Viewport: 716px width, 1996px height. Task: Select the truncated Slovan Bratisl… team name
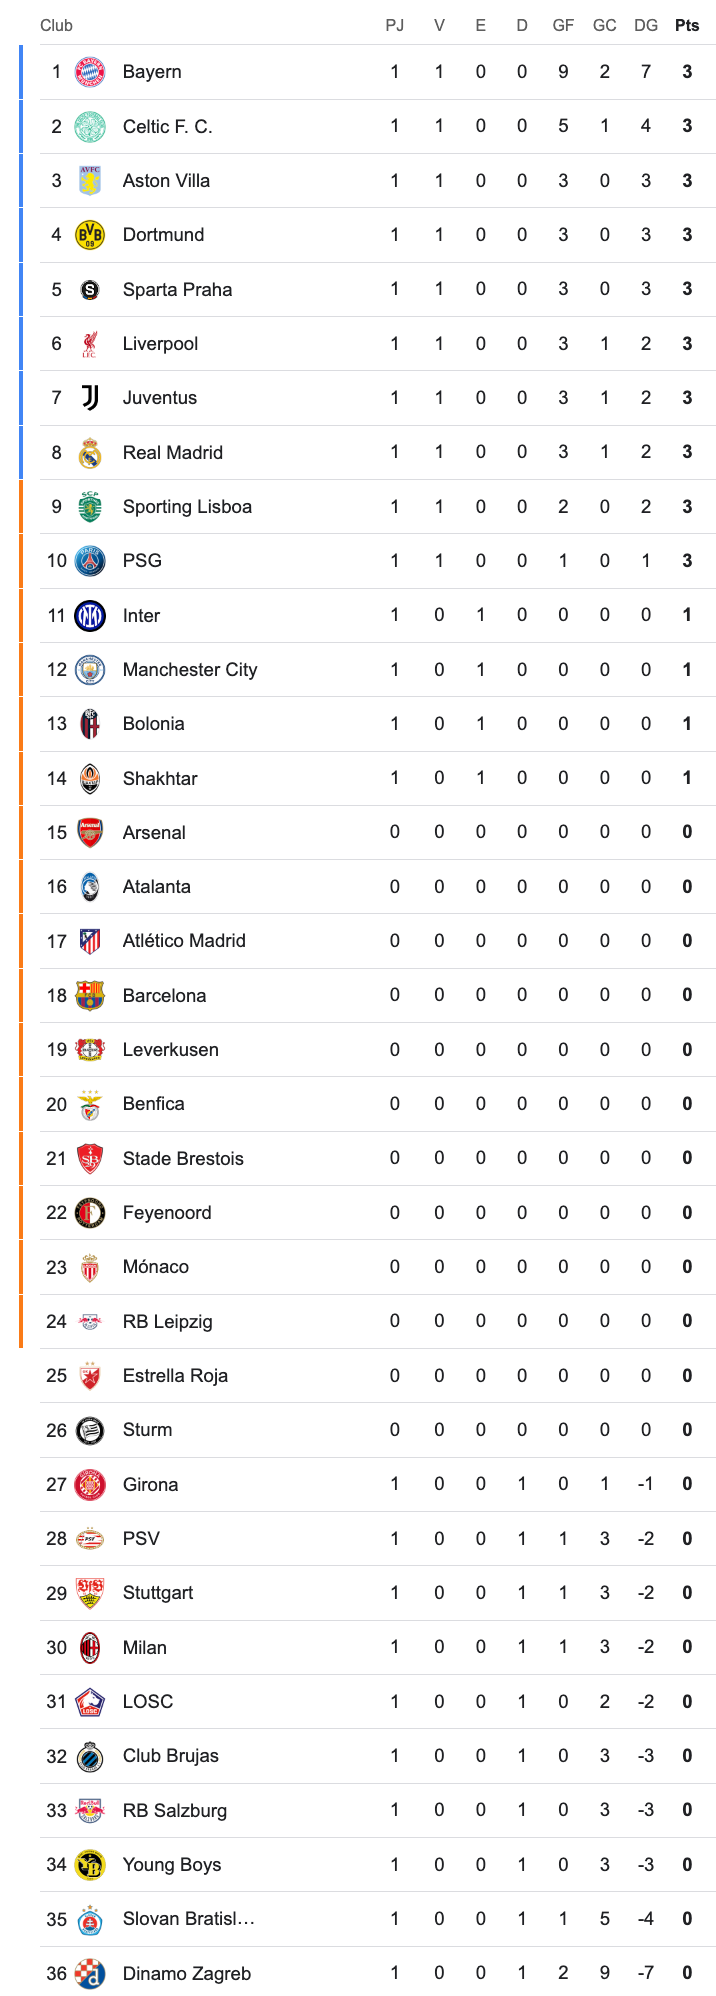pyautogui.click(x=188, y=1919)
